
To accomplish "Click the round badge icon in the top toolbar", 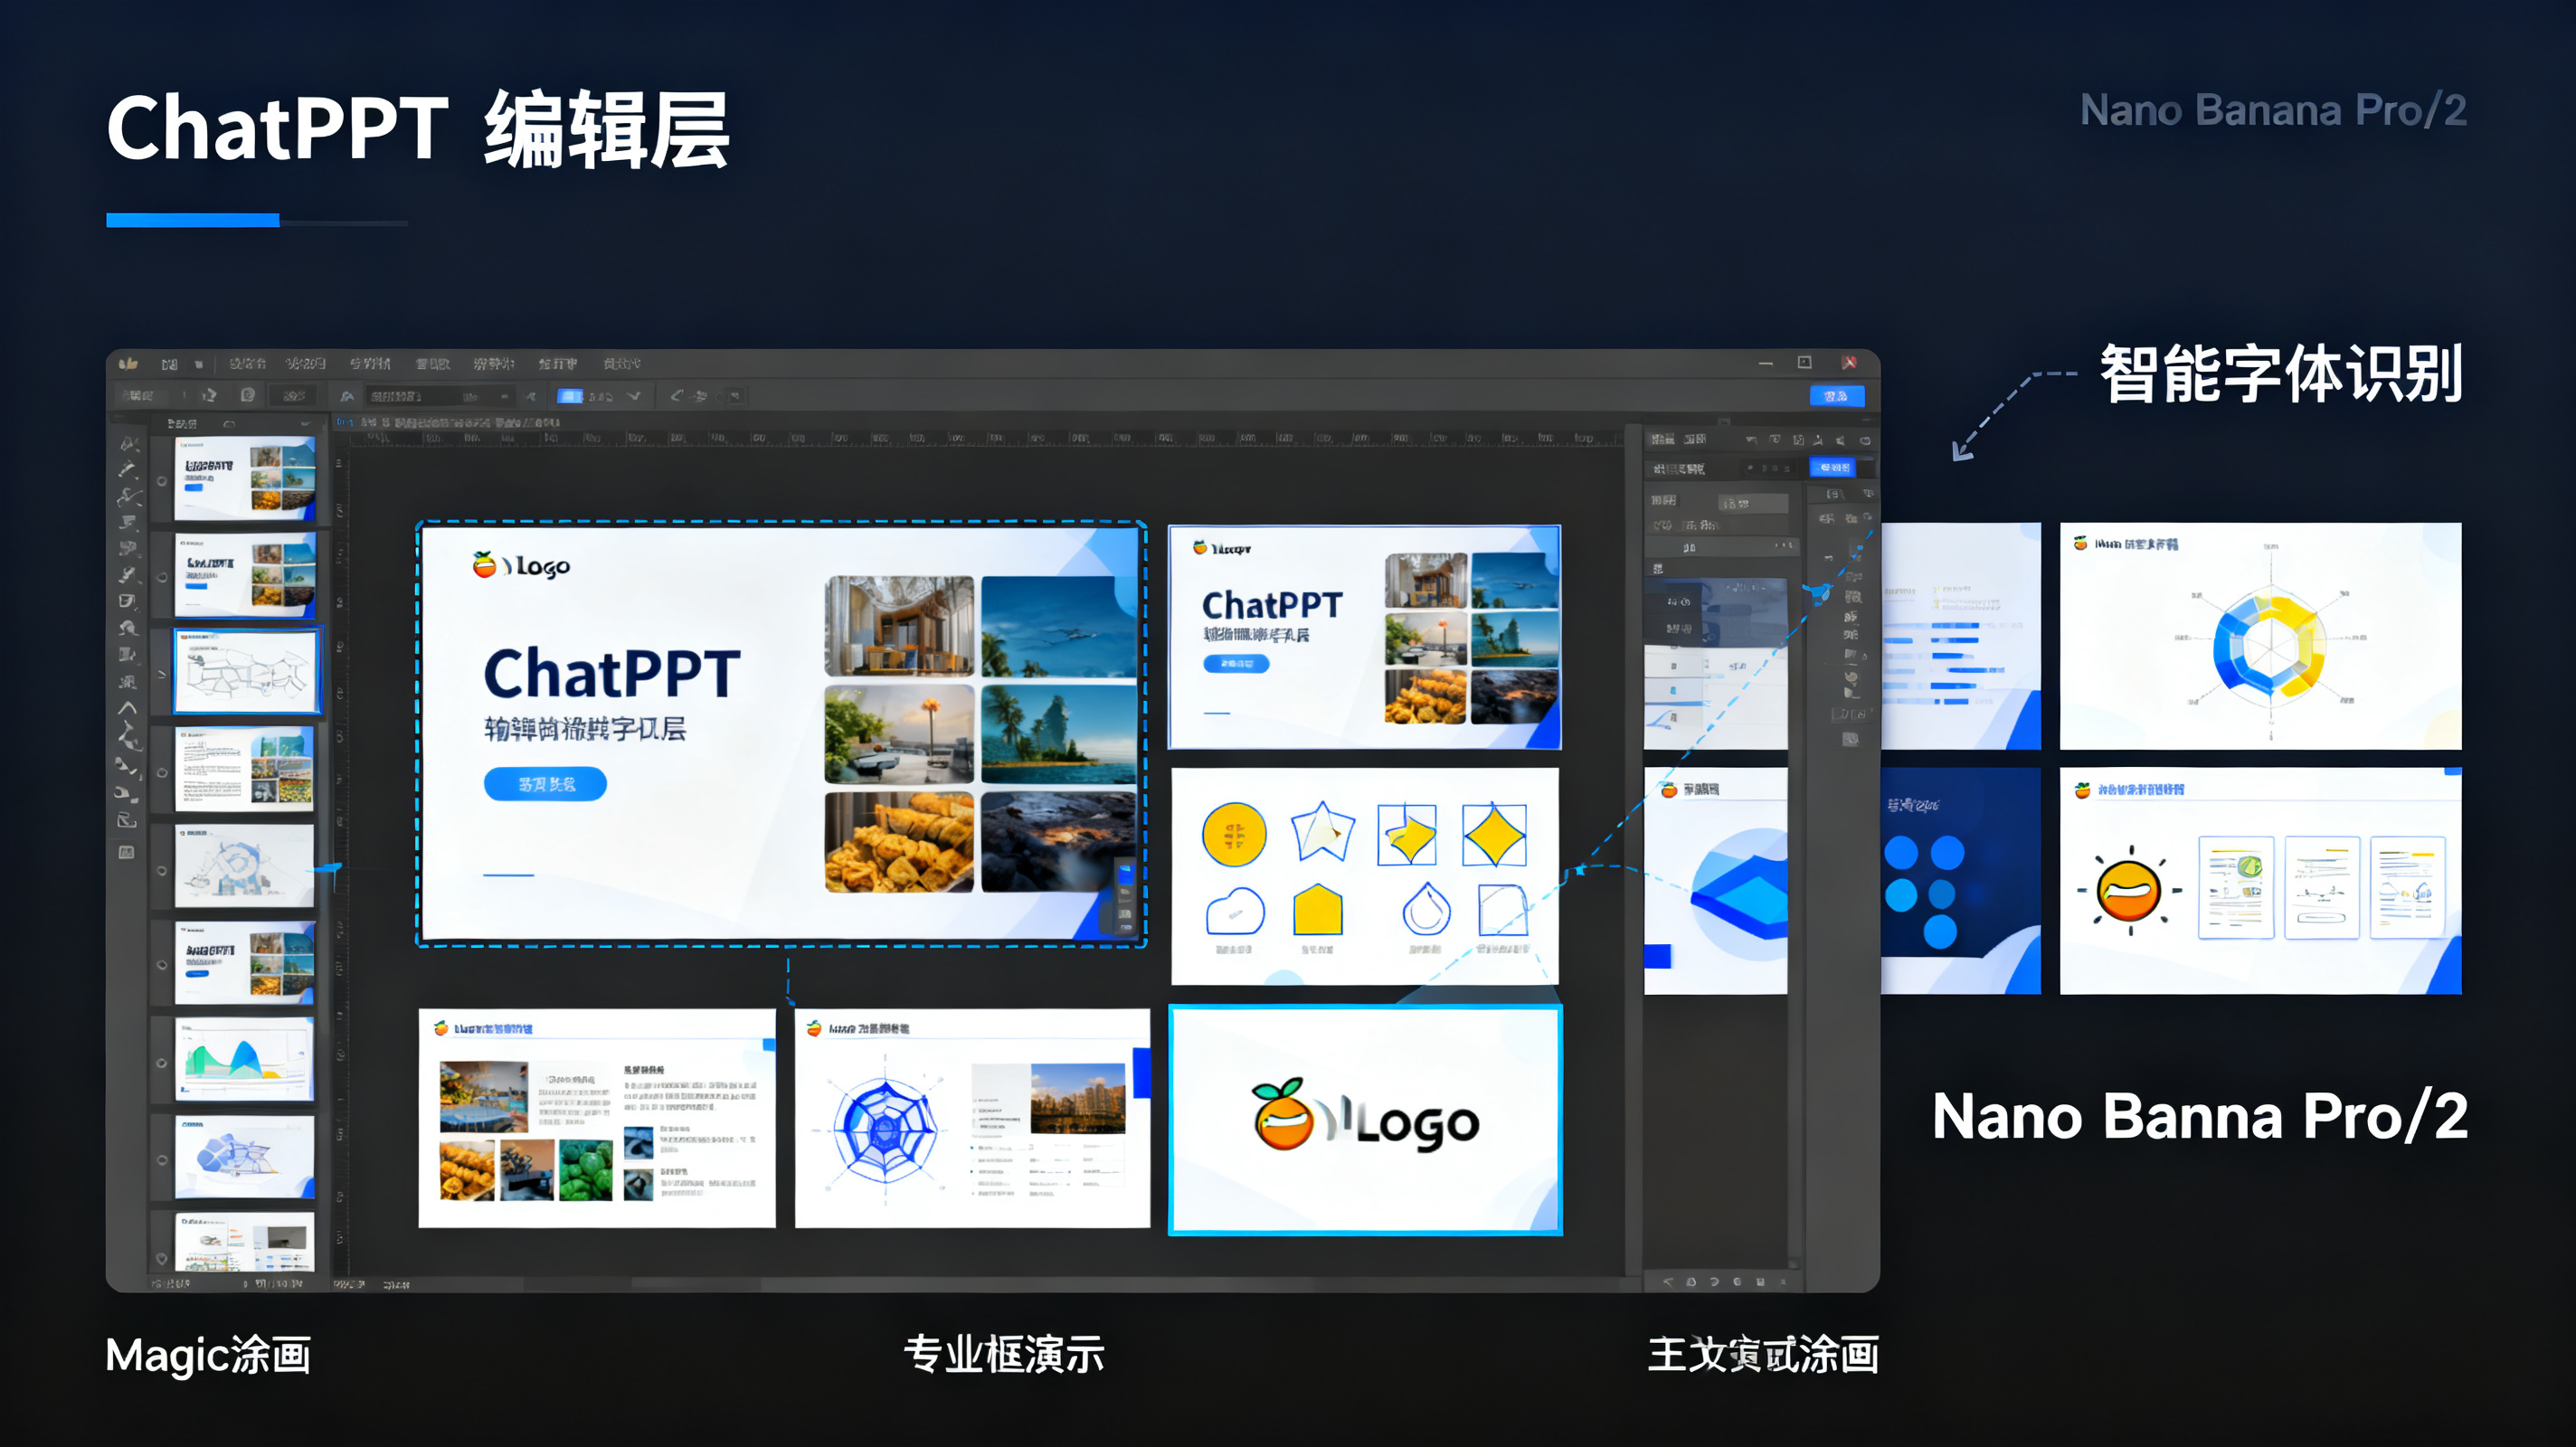I will 248,395.
